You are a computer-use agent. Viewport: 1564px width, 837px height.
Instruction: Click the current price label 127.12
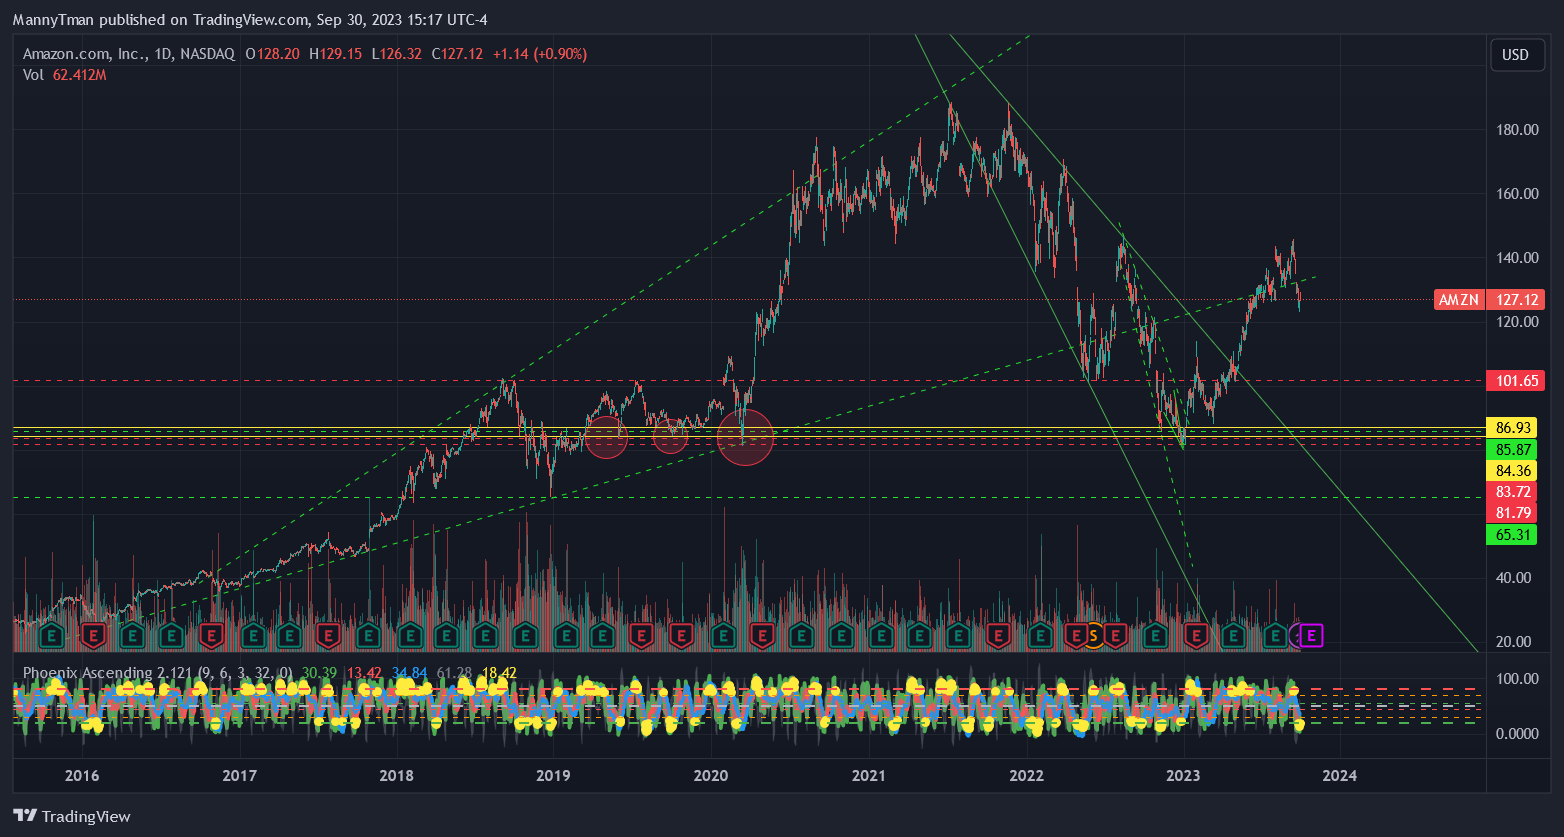click(1515, 299)
